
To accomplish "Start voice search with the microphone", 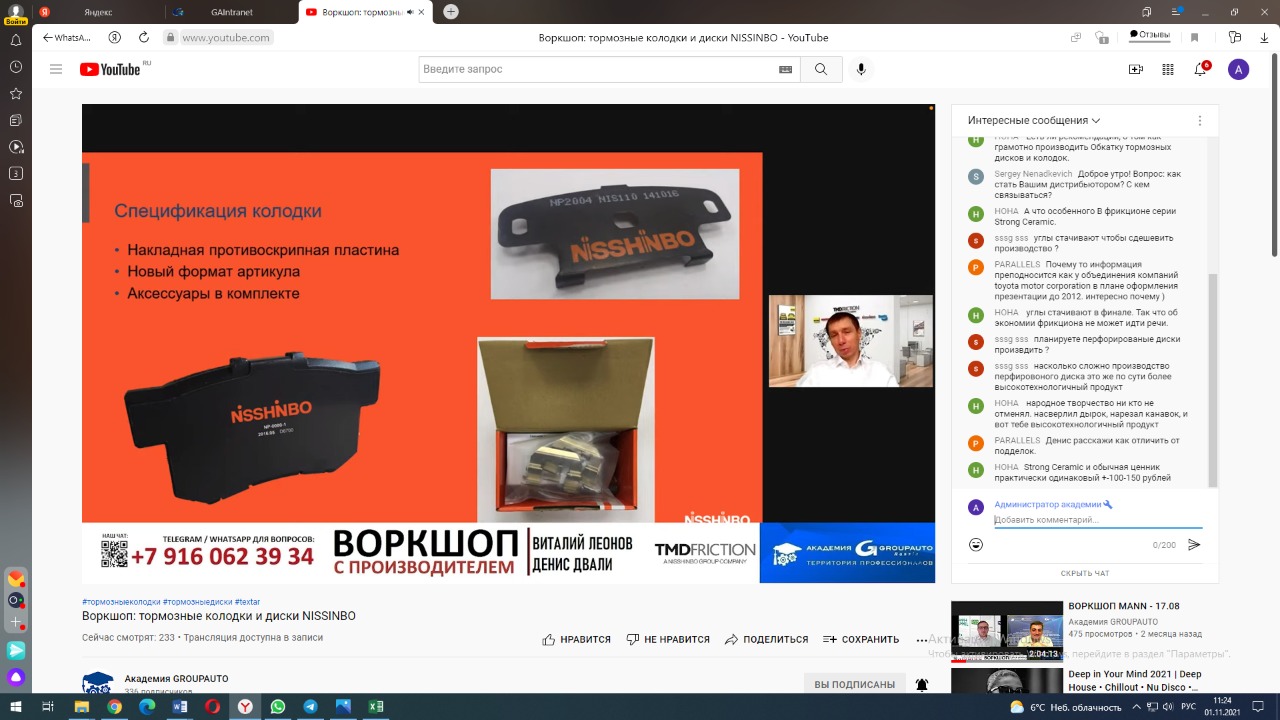I will [x=861, y=69].
